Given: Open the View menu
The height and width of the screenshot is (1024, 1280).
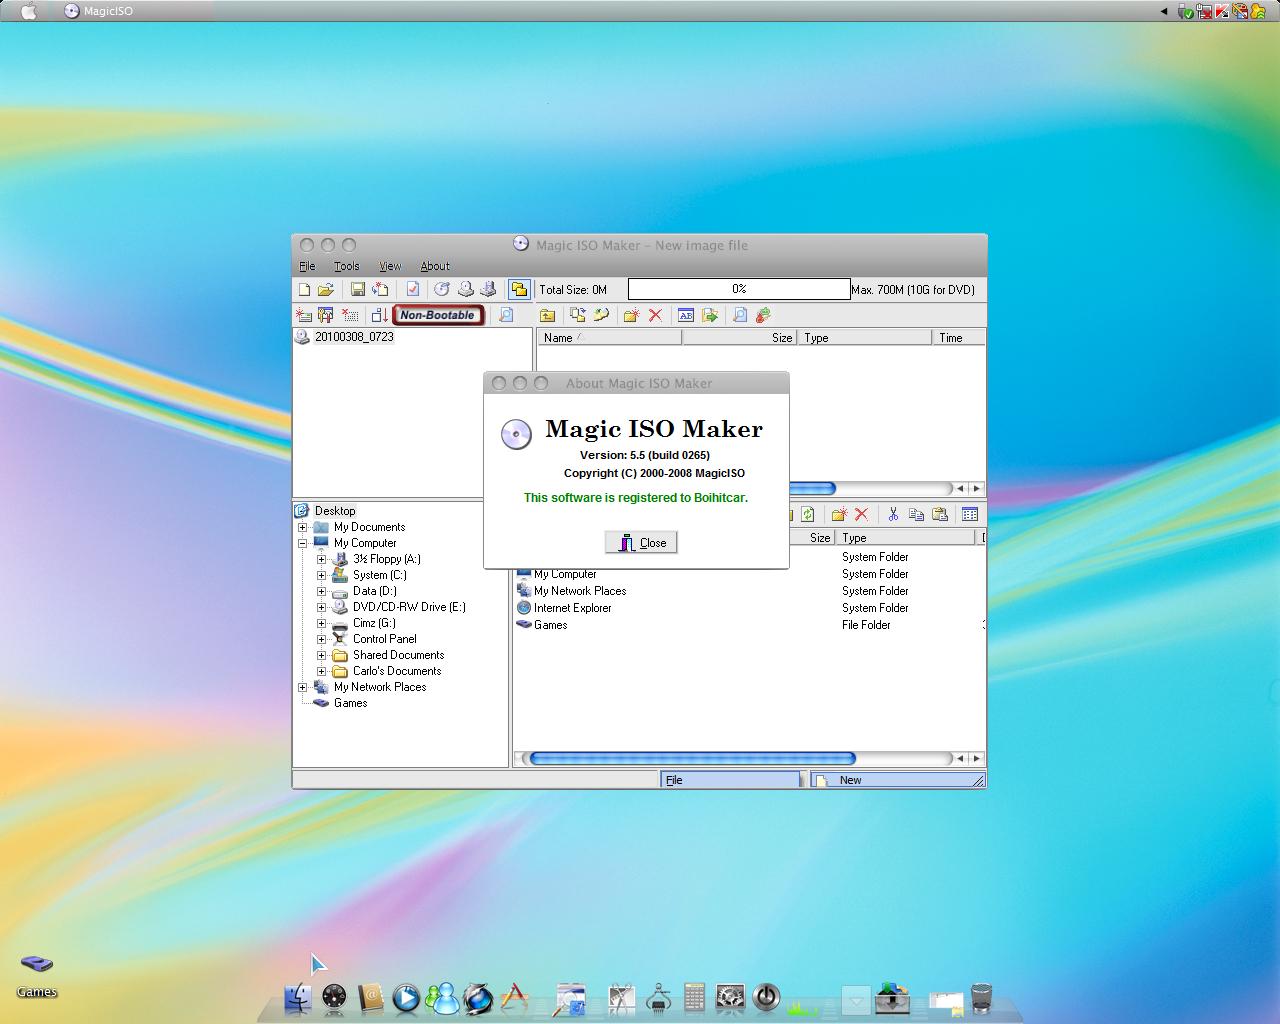Looking at the screenshot, I should coord(390,266).
